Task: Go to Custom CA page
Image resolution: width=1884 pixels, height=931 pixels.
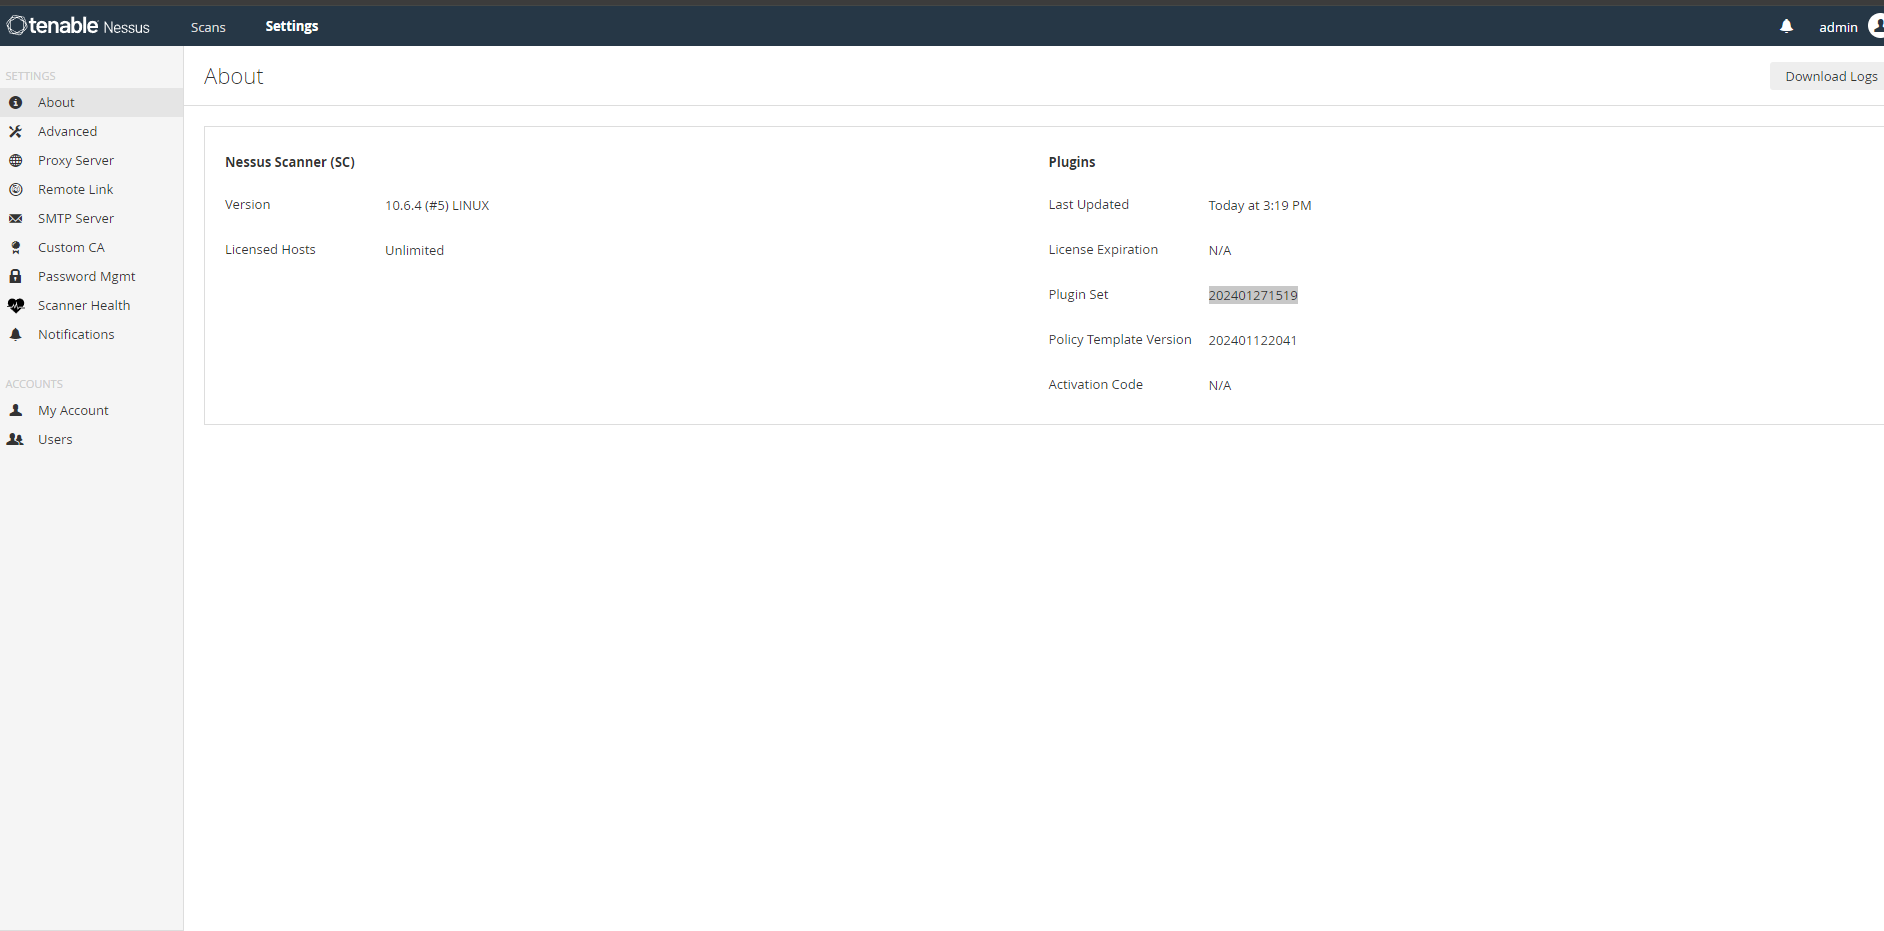Action: click(91, 247)
